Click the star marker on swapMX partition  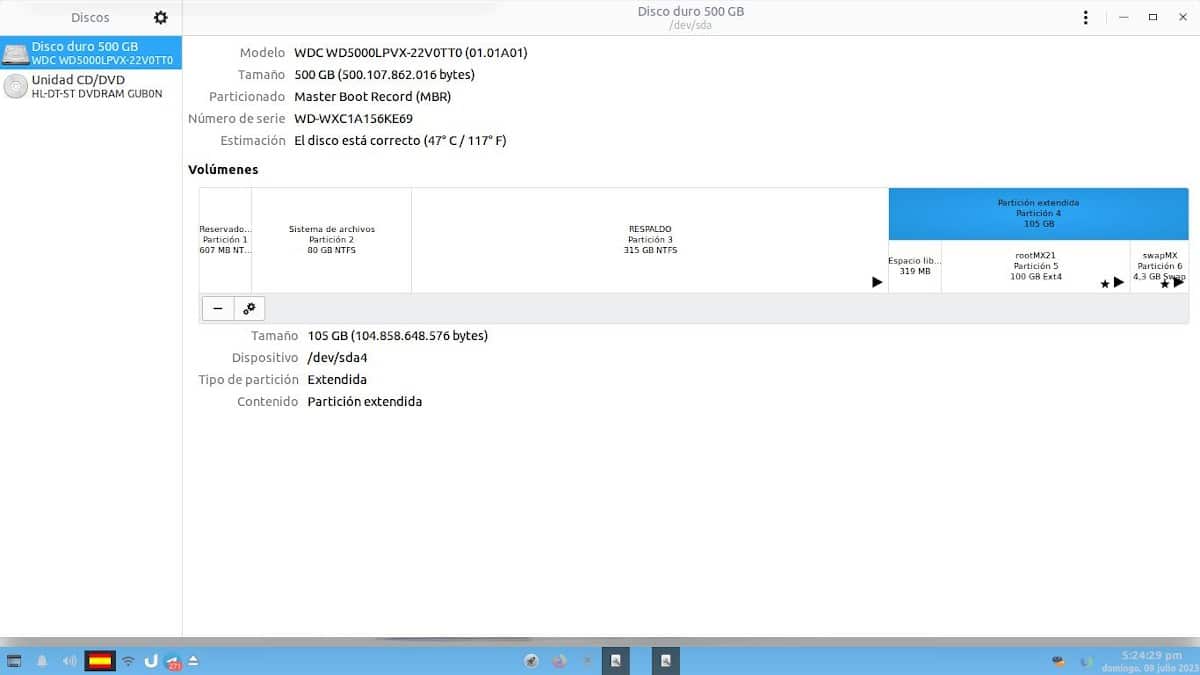[1165, 283]
